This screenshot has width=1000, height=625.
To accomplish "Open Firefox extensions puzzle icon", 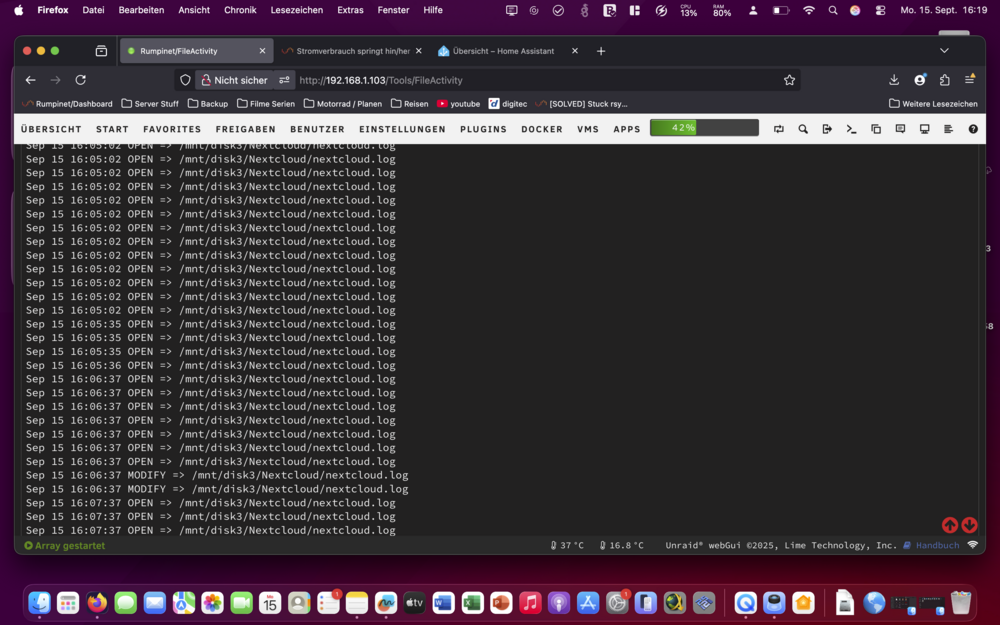I will [x=945, y=80].
